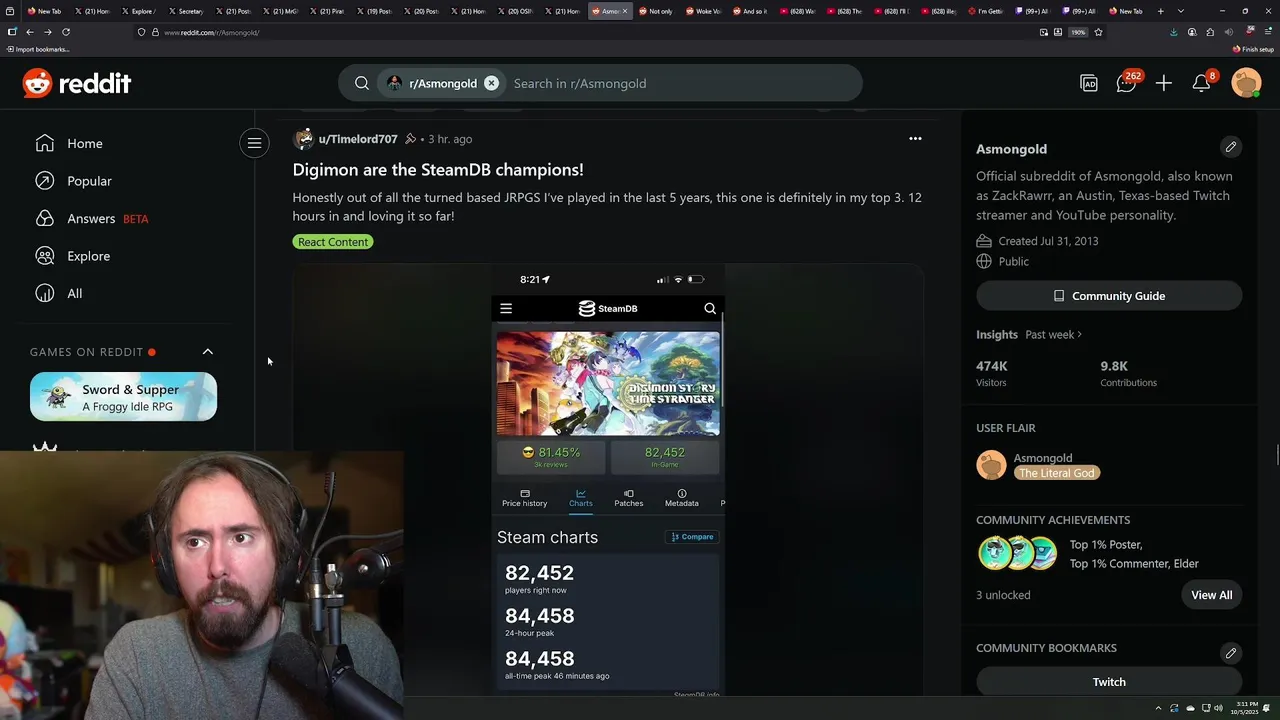
Task: Edit Community Bookmarks with the pencil icon
Action: [x=1231, y=653]
